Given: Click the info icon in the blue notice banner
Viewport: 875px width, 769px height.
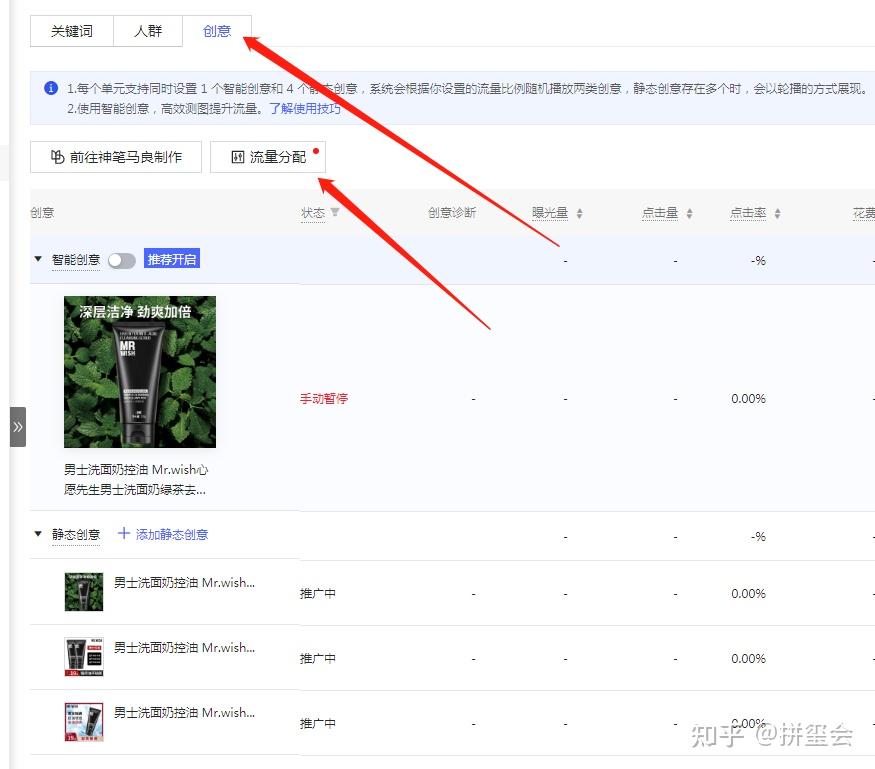Looking at the screenshot, I should coord(50,88).
